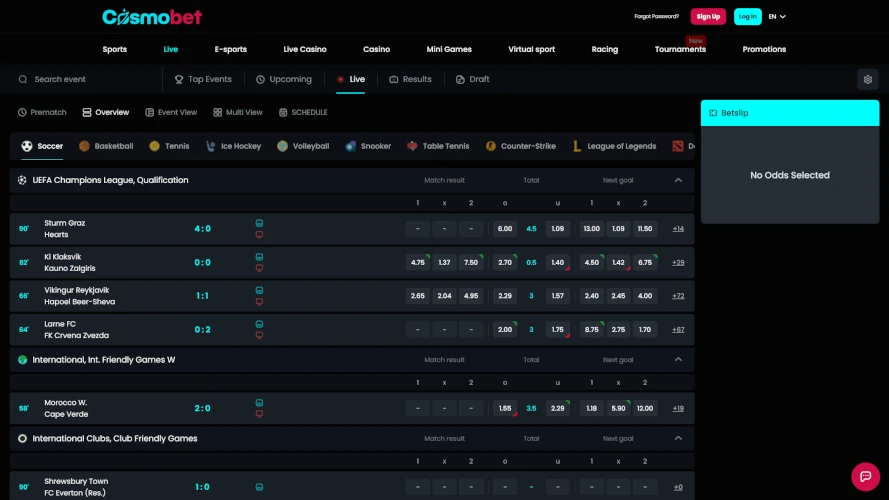Click the Forgot Password link
889x500 pixels.
click(657, 16)
